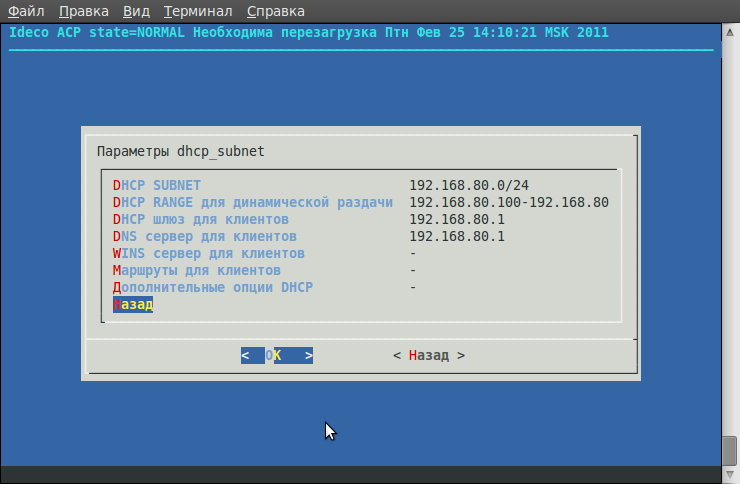Pick WINS сервер для клиентов

click(x=209, y=253)
